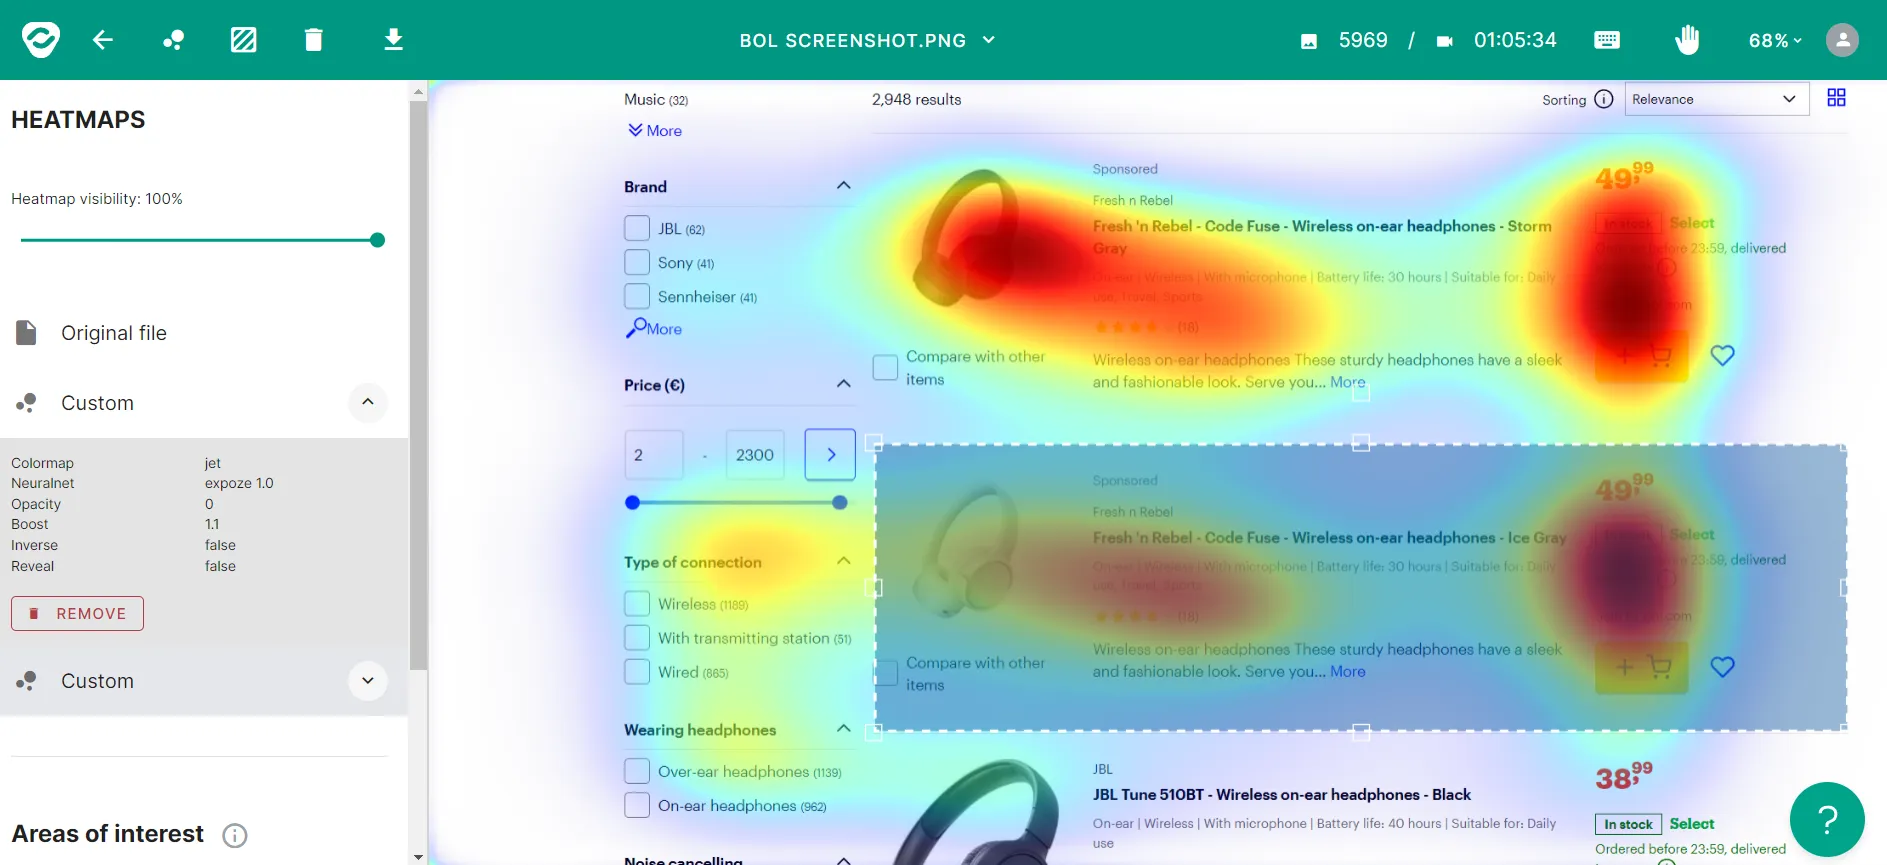The height and width of the screenshot is (865, 1887).
Task: Click the Original file document icon
Action: 27,332
